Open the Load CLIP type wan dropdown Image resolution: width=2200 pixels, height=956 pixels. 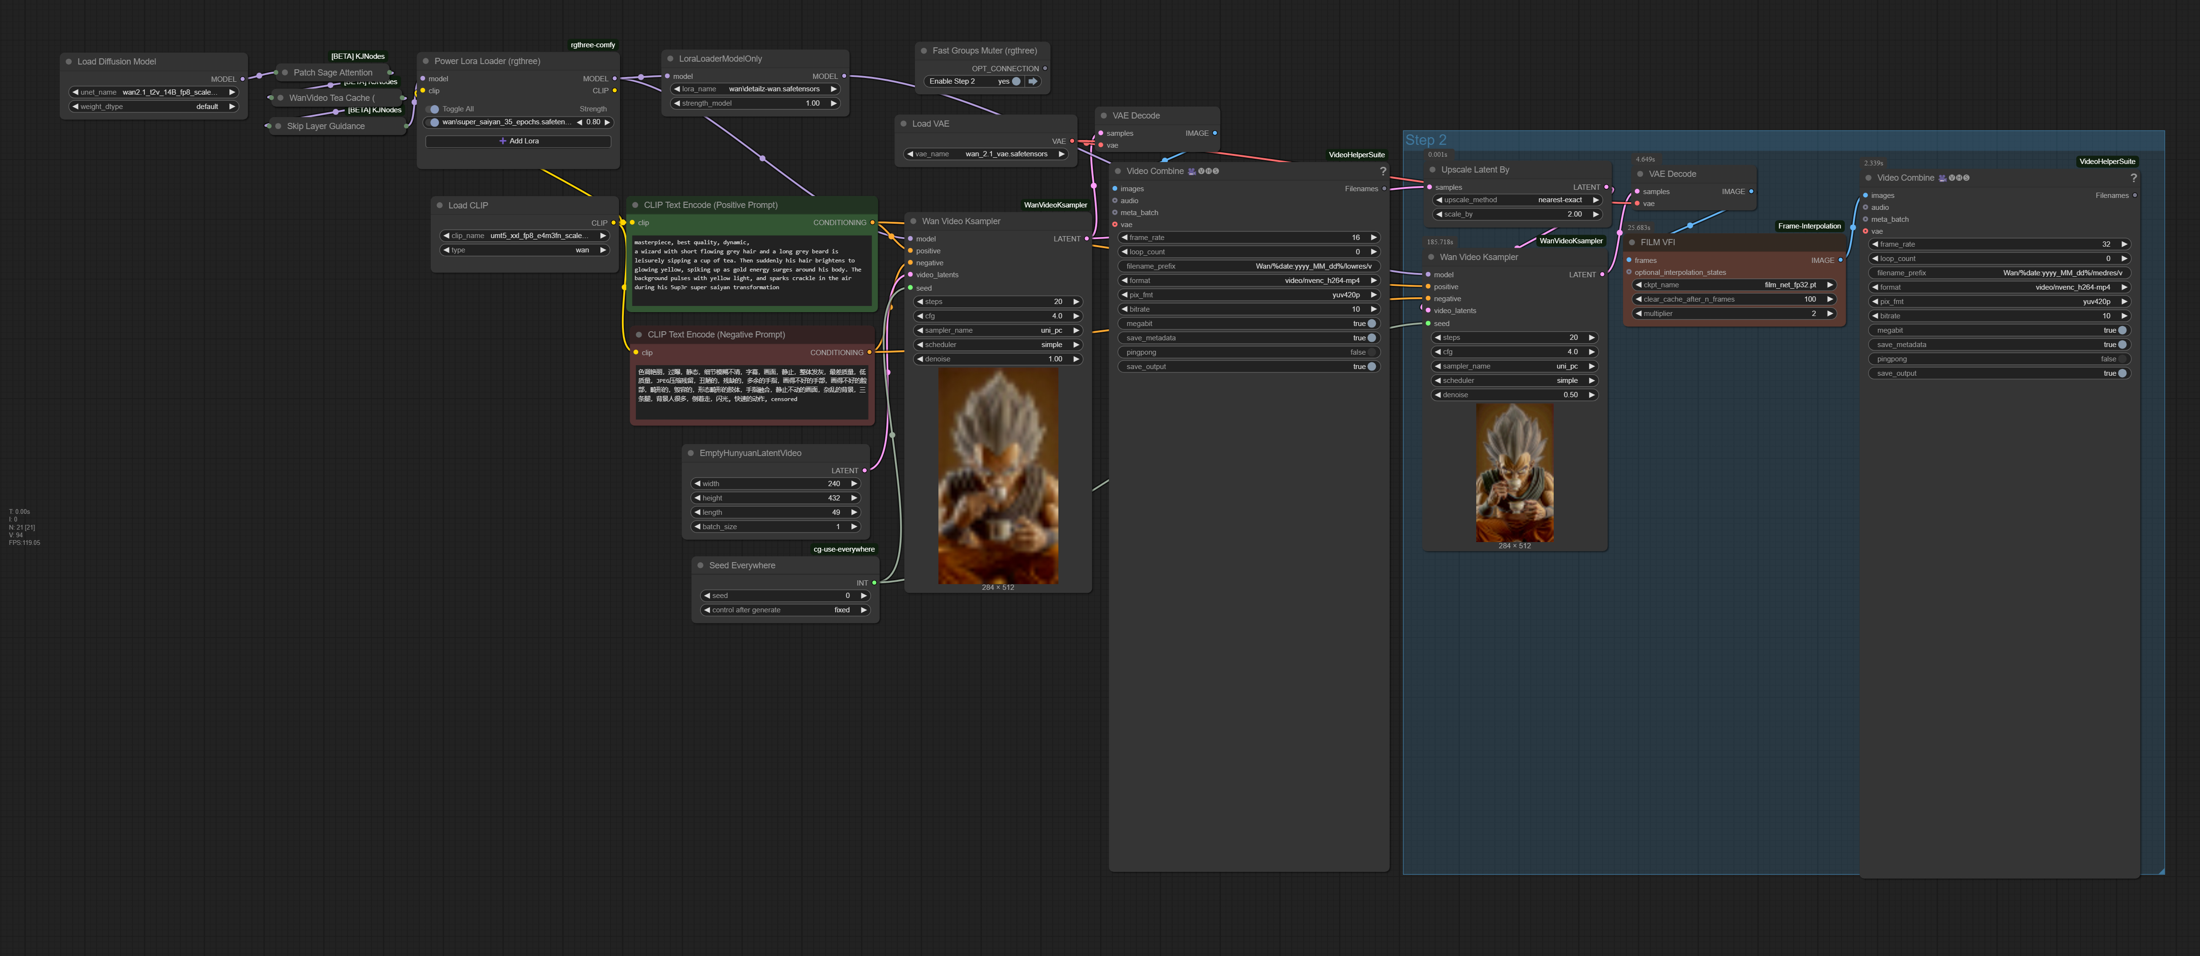pyautogui.click(x=525, y=251)
